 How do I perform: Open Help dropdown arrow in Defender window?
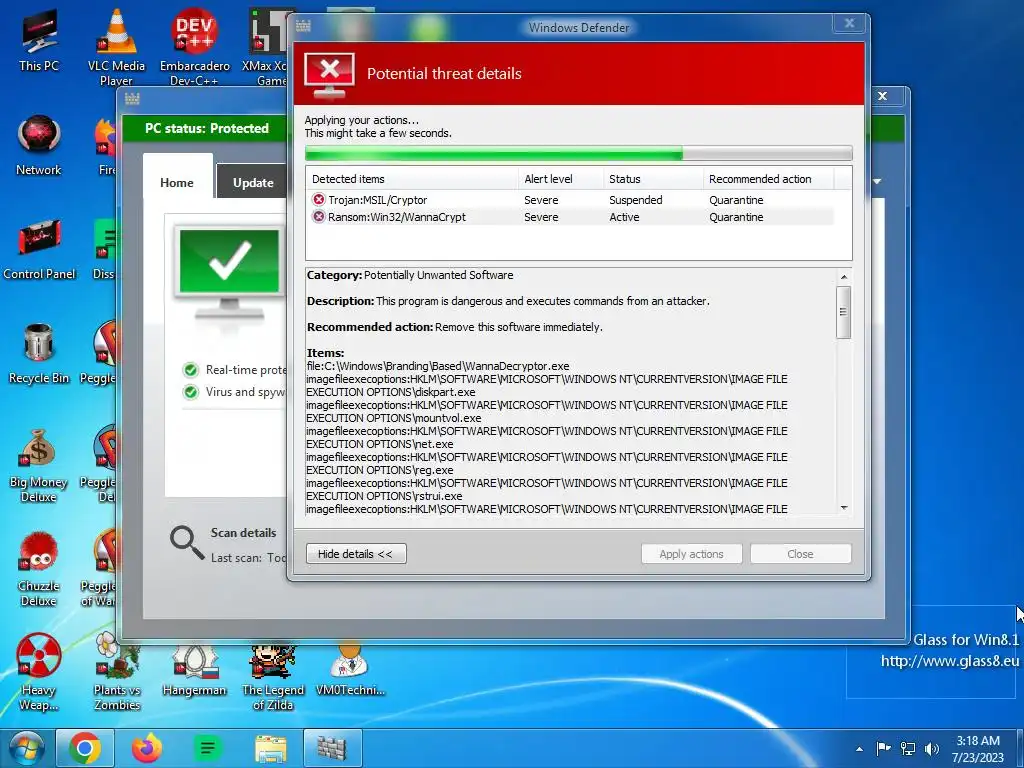[877, 182]
